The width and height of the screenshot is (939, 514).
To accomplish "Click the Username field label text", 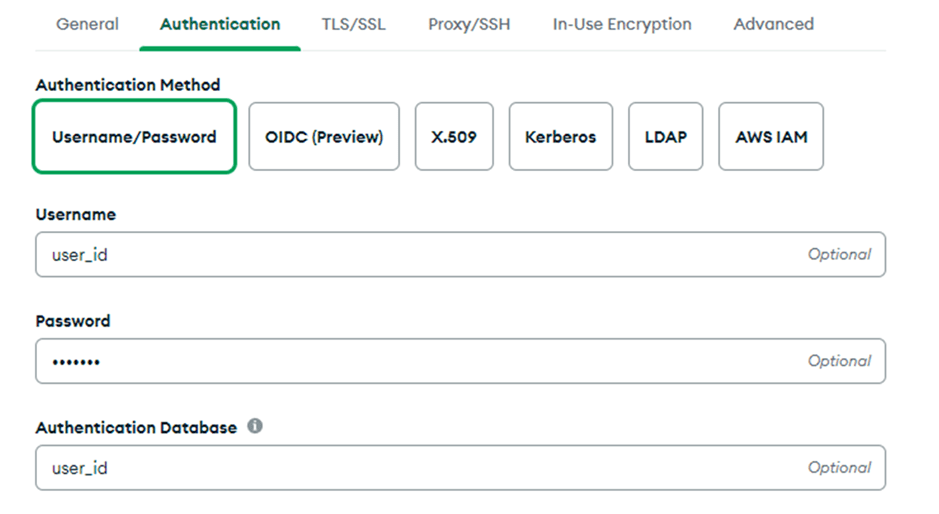I will (x=76, y=214).
